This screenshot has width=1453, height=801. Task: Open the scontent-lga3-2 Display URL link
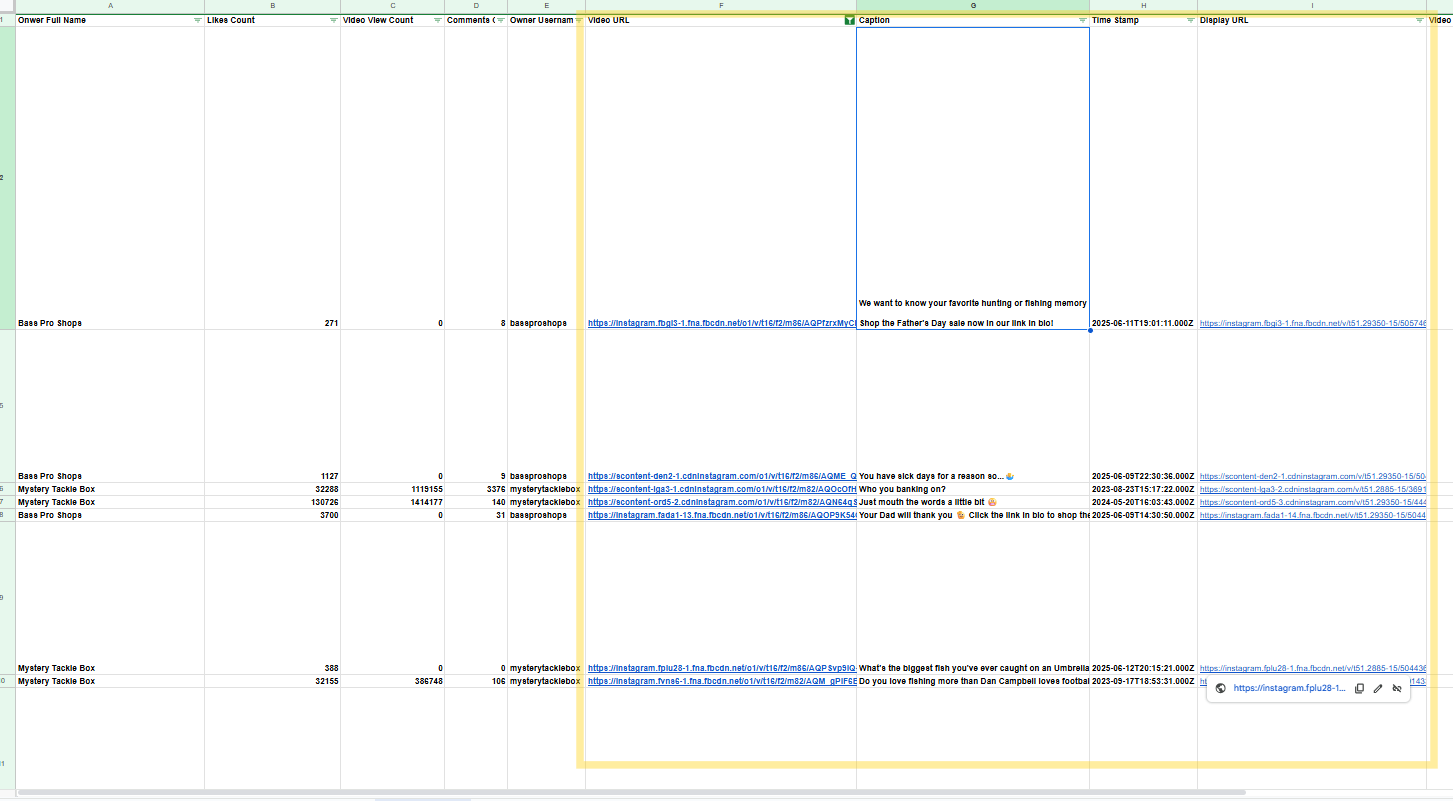tap(1313, 489)
